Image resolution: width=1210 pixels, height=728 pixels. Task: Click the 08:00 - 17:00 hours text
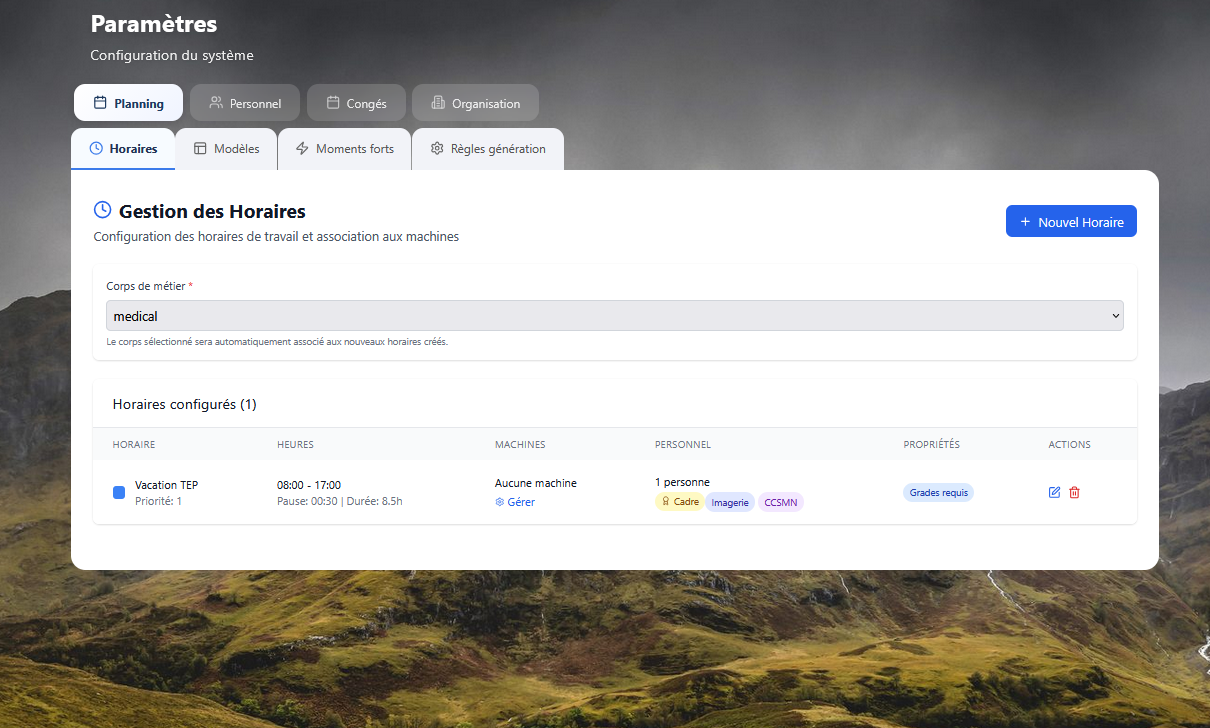pyautogui.click(x=309, y=485)
